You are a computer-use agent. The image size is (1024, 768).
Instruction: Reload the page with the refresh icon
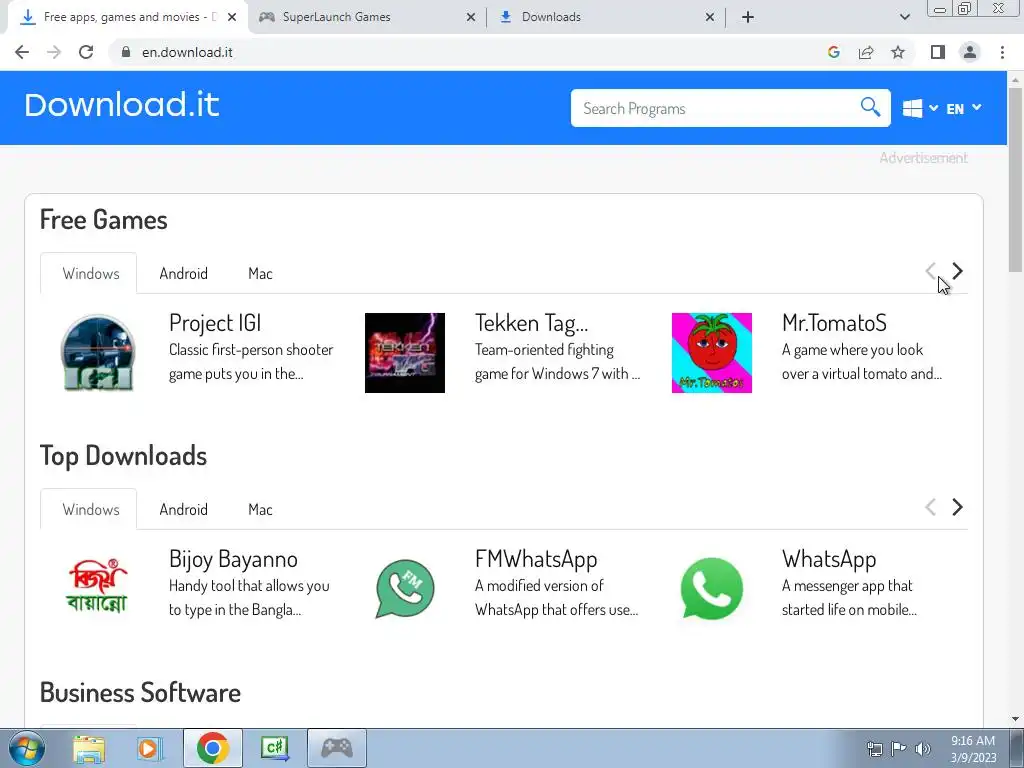86,52
